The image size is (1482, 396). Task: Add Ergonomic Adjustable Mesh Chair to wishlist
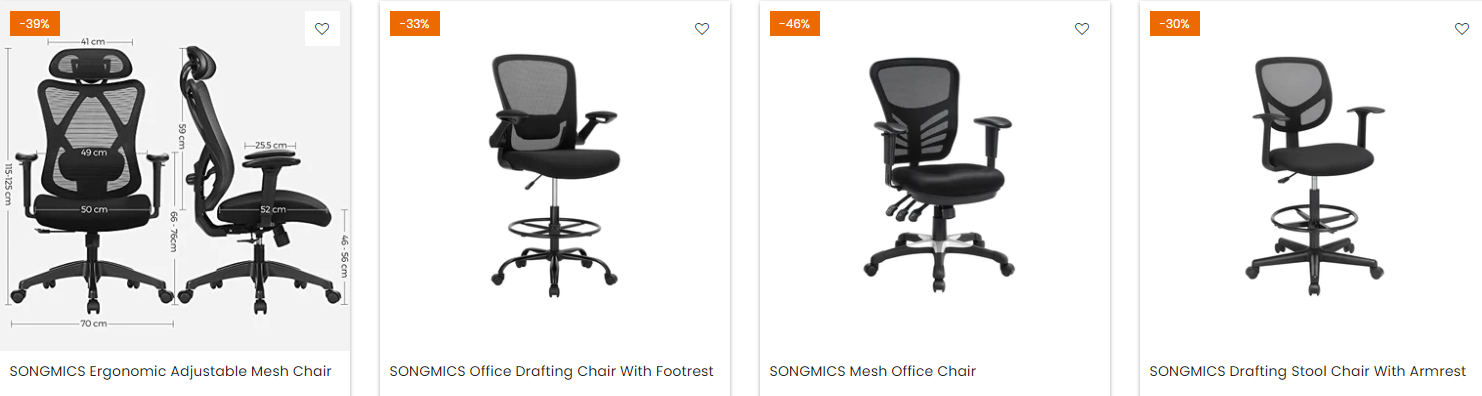(322, 29)
